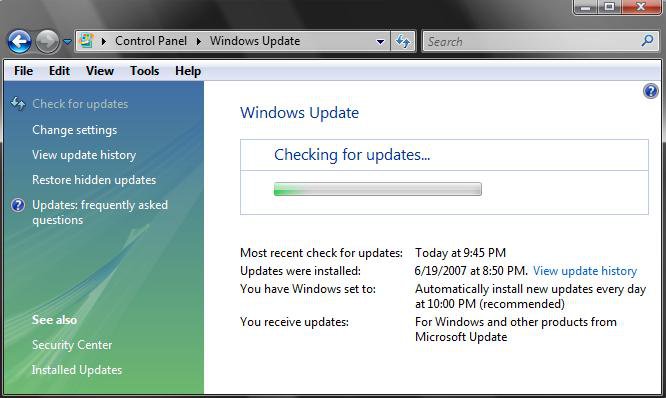Viewport: 666px width, 398px height.
Task: Open Installed Updates link
Action: 76,370
